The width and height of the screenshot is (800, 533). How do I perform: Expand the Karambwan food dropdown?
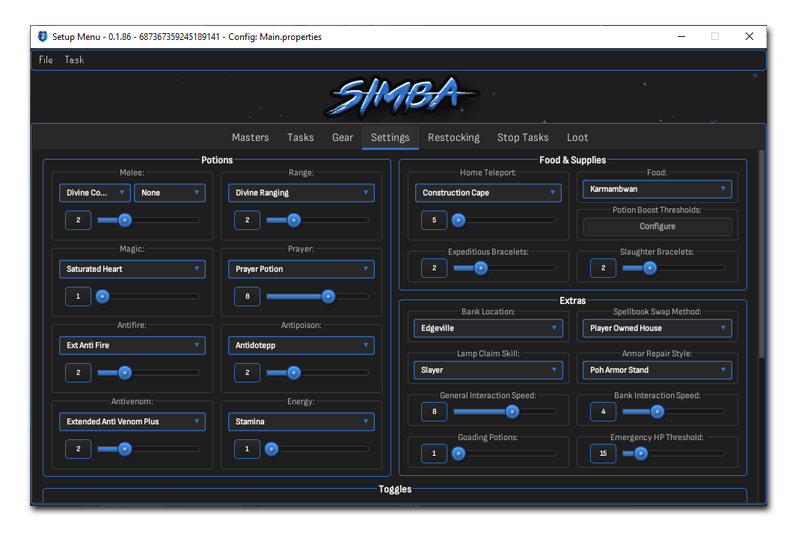655,189
